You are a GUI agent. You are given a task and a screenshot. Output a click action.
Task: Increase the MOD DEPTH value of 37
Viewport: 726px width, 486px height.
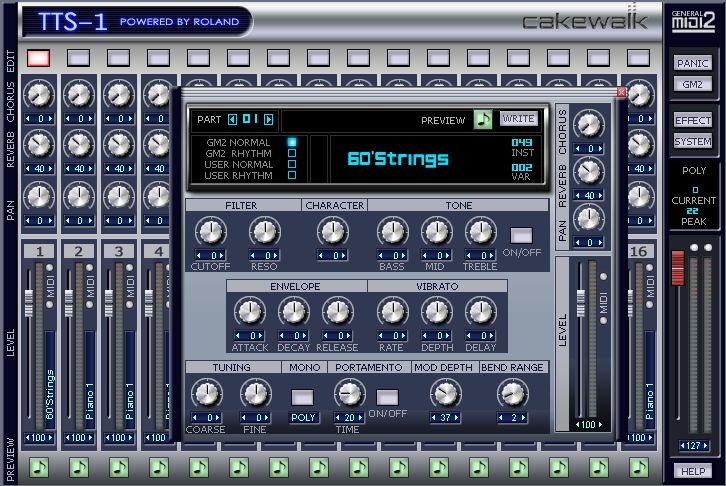(x=457, y=417)
